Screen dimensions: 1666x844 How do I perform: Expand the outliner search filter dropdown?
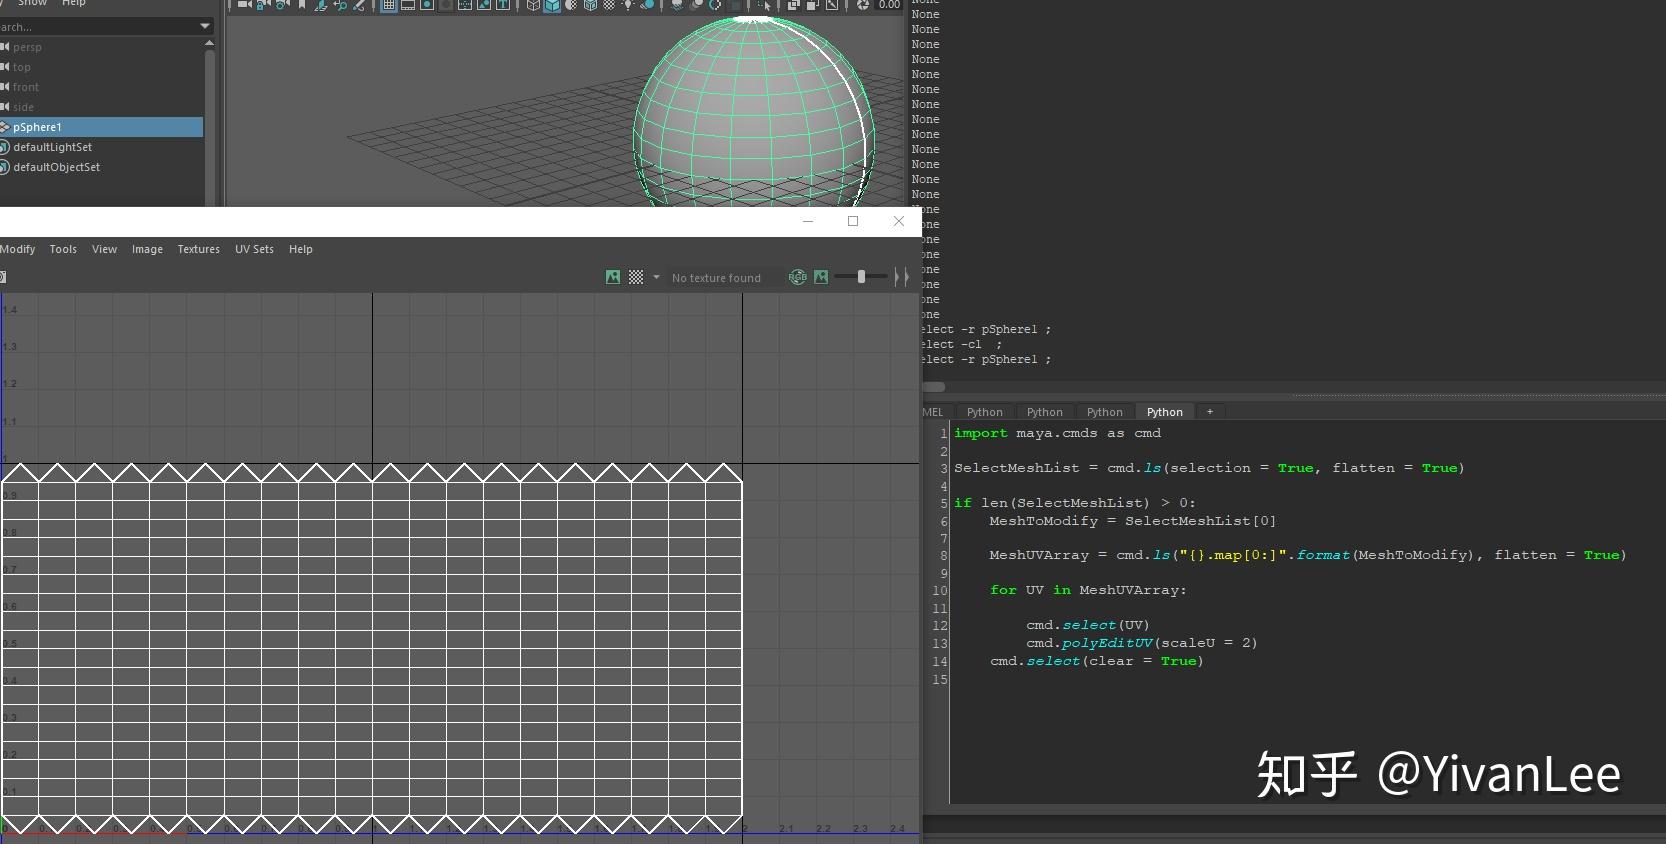(205, 26)
